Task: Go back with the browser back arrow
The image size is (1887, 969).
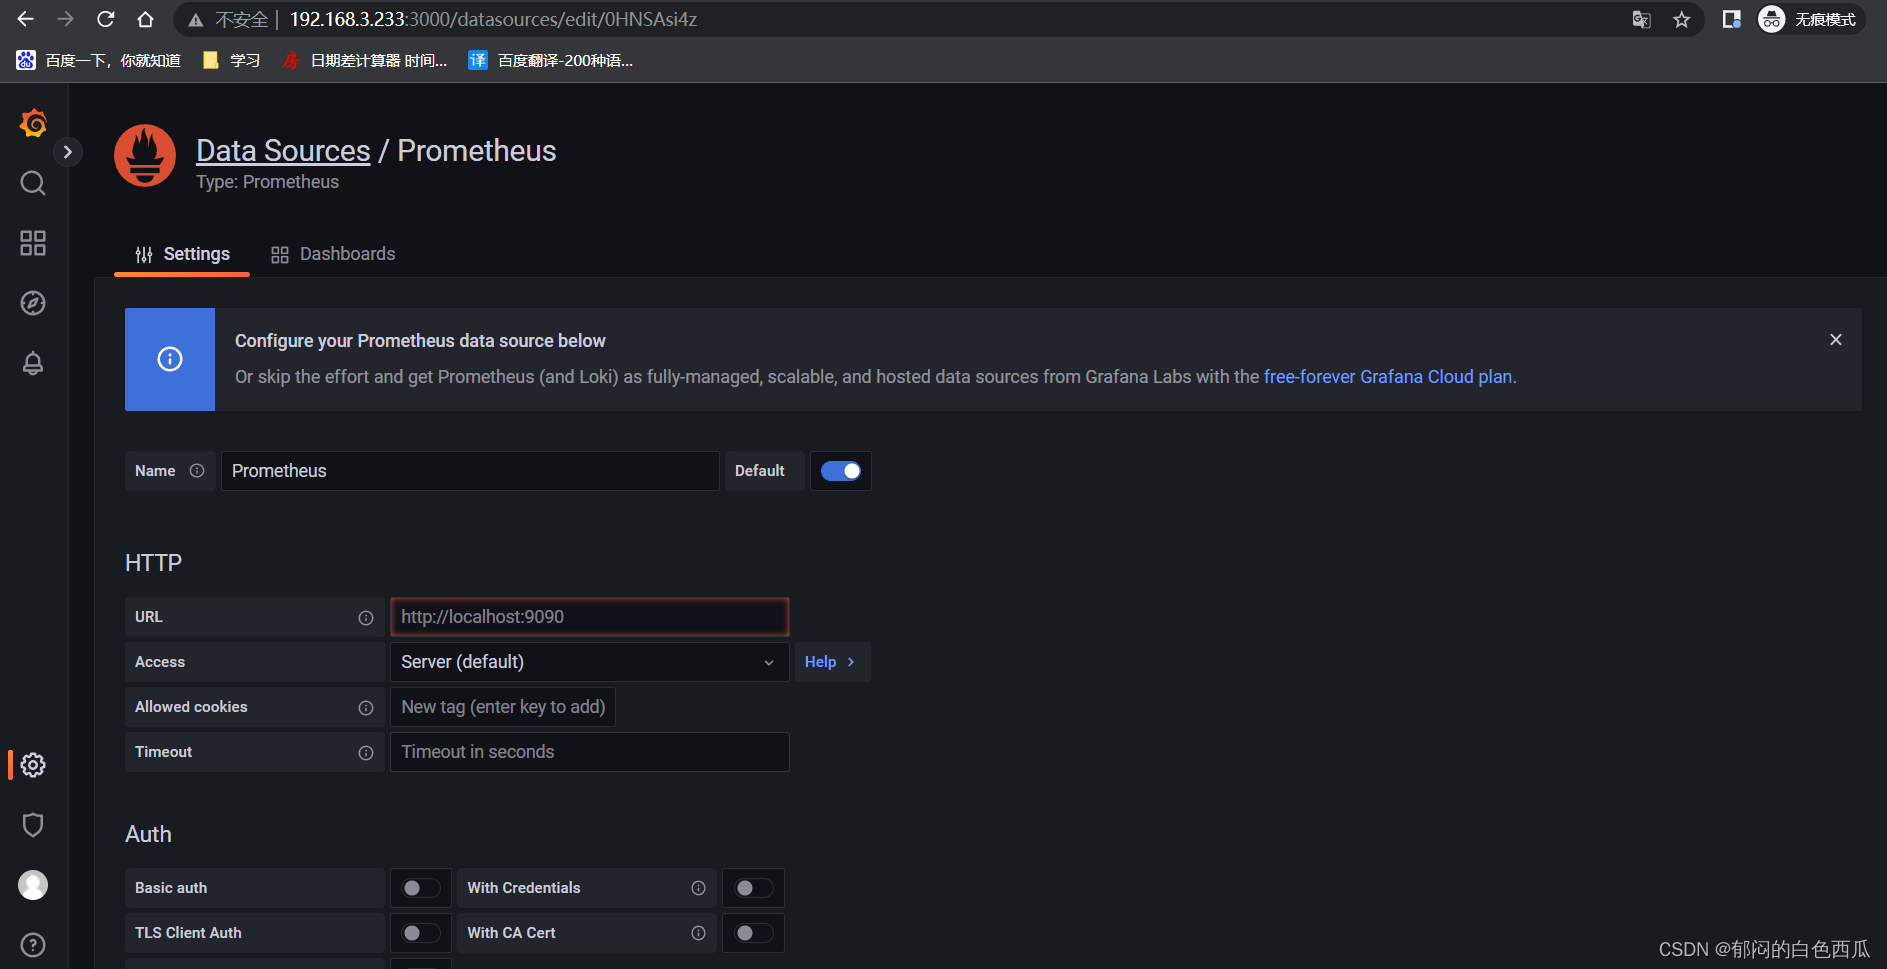Action: [25, 19]
